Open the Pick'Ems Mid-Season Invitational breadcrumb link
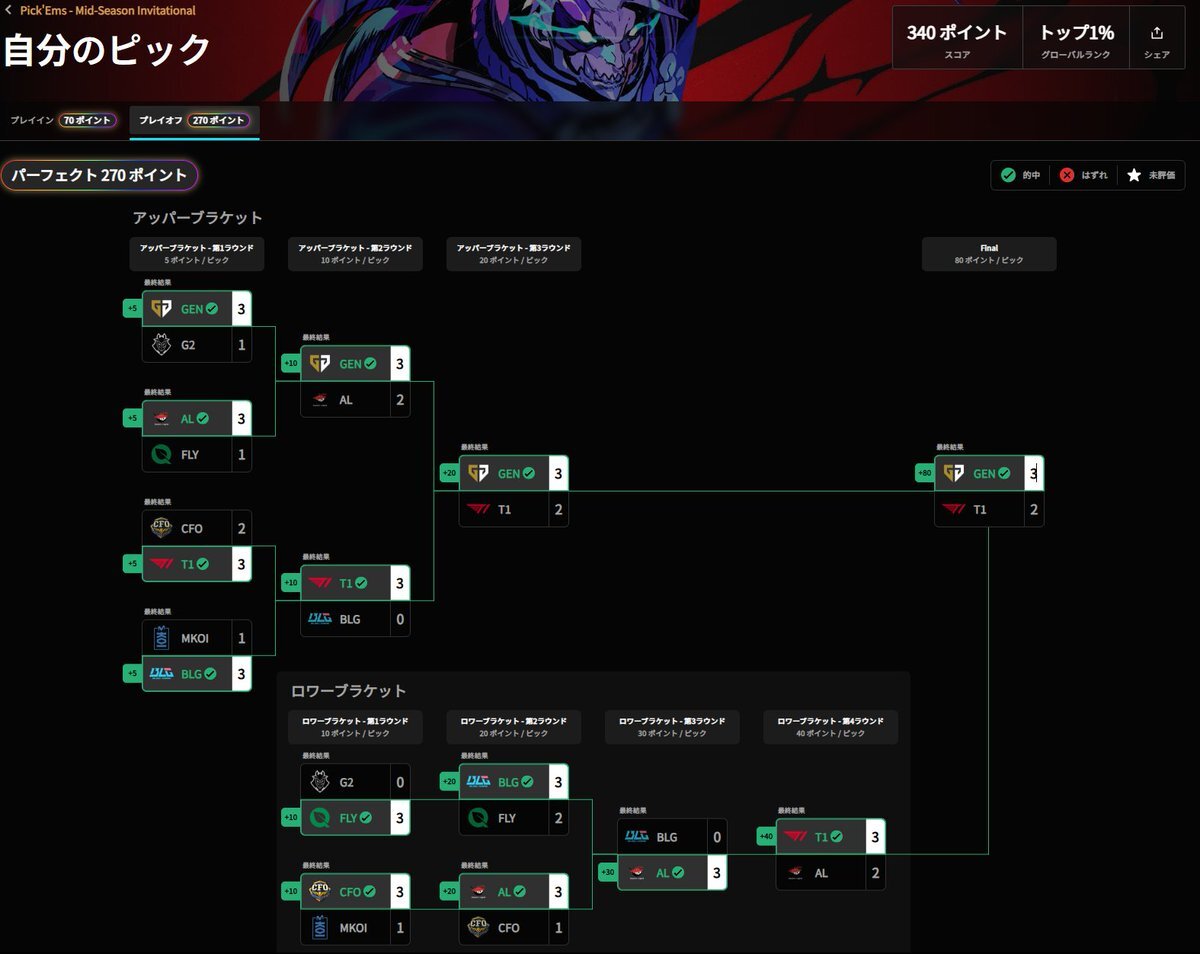 tap(108, 11)
